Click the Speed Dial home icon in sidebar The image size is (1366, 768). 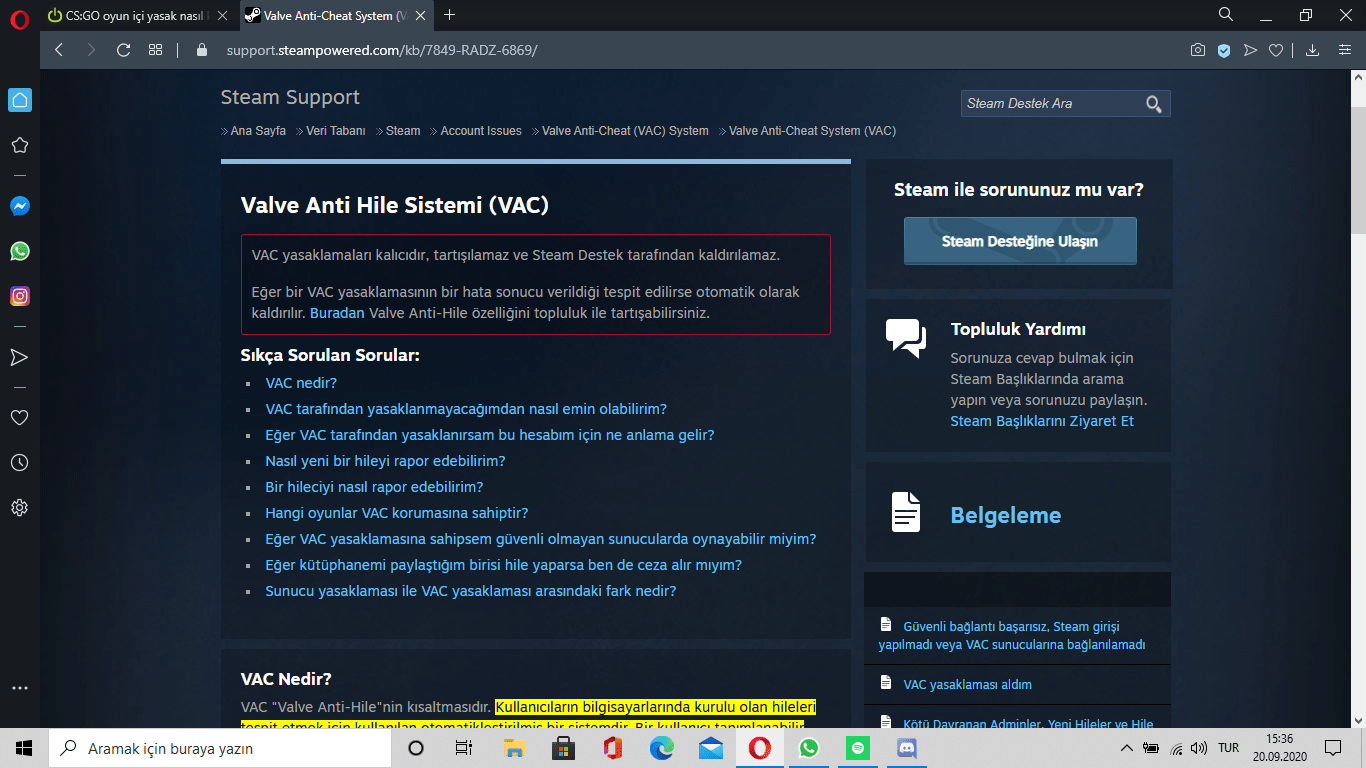coord(19,100)
